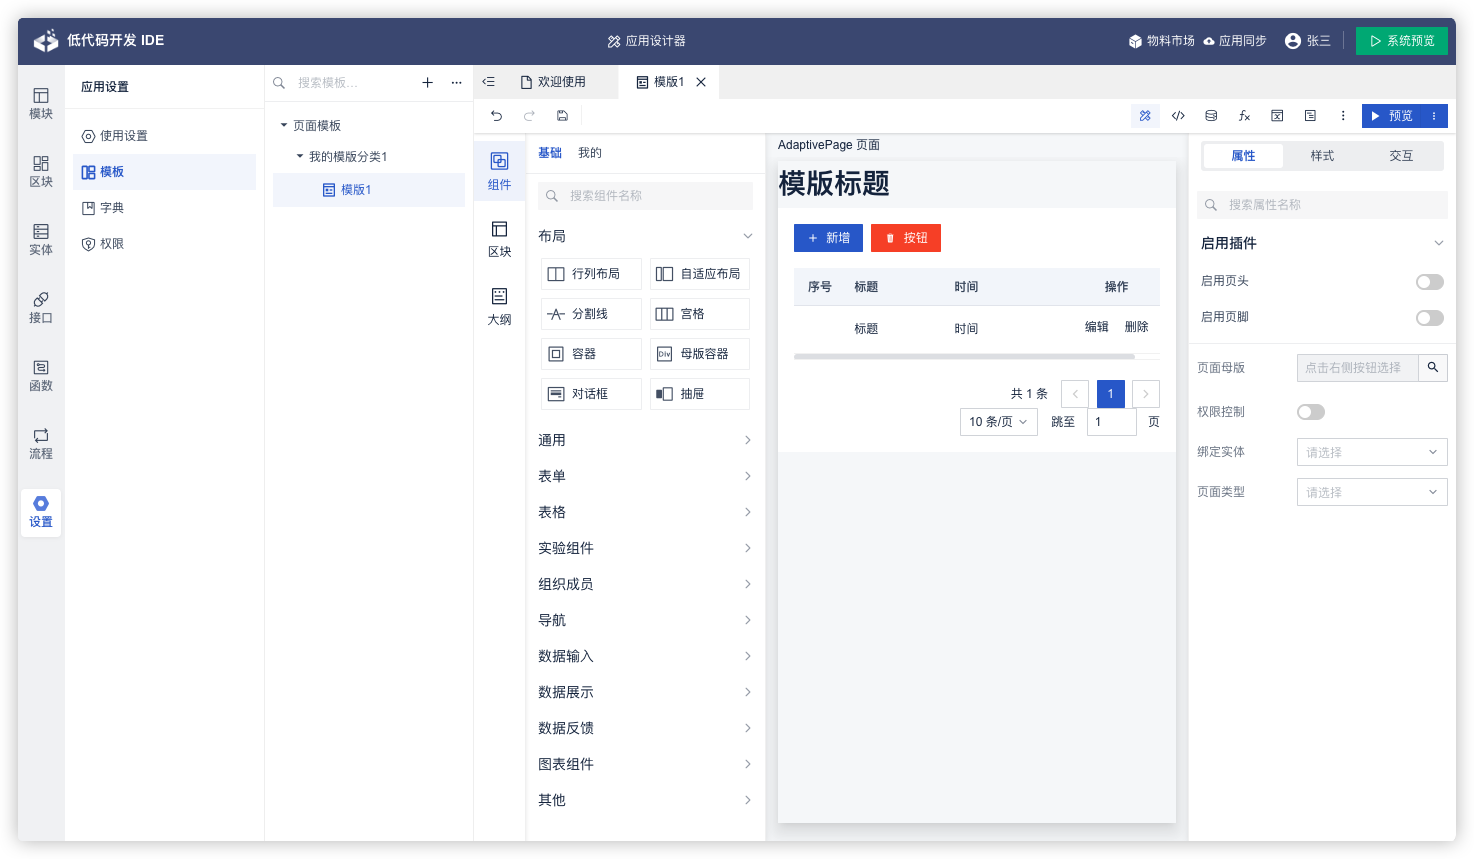The width and height of the screenshot is (1474, 859).
Task: Click the green 系统预览 button
Action: (x=1401, y=41)
